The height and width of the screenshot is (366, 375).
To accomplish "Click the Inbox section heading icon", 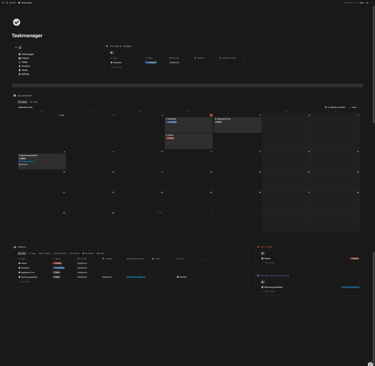I will 15,247.
